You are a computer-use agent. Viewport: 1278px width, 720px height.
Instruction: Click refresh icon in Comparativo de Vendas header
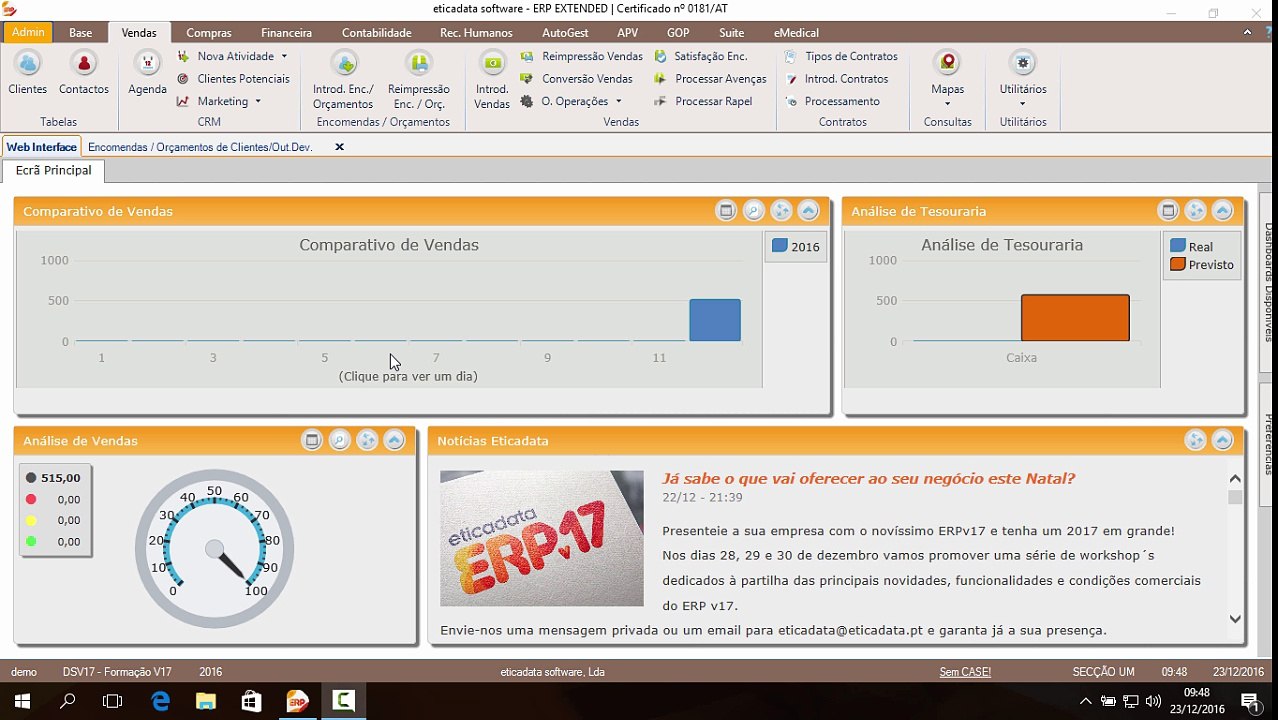pos(782,211)
